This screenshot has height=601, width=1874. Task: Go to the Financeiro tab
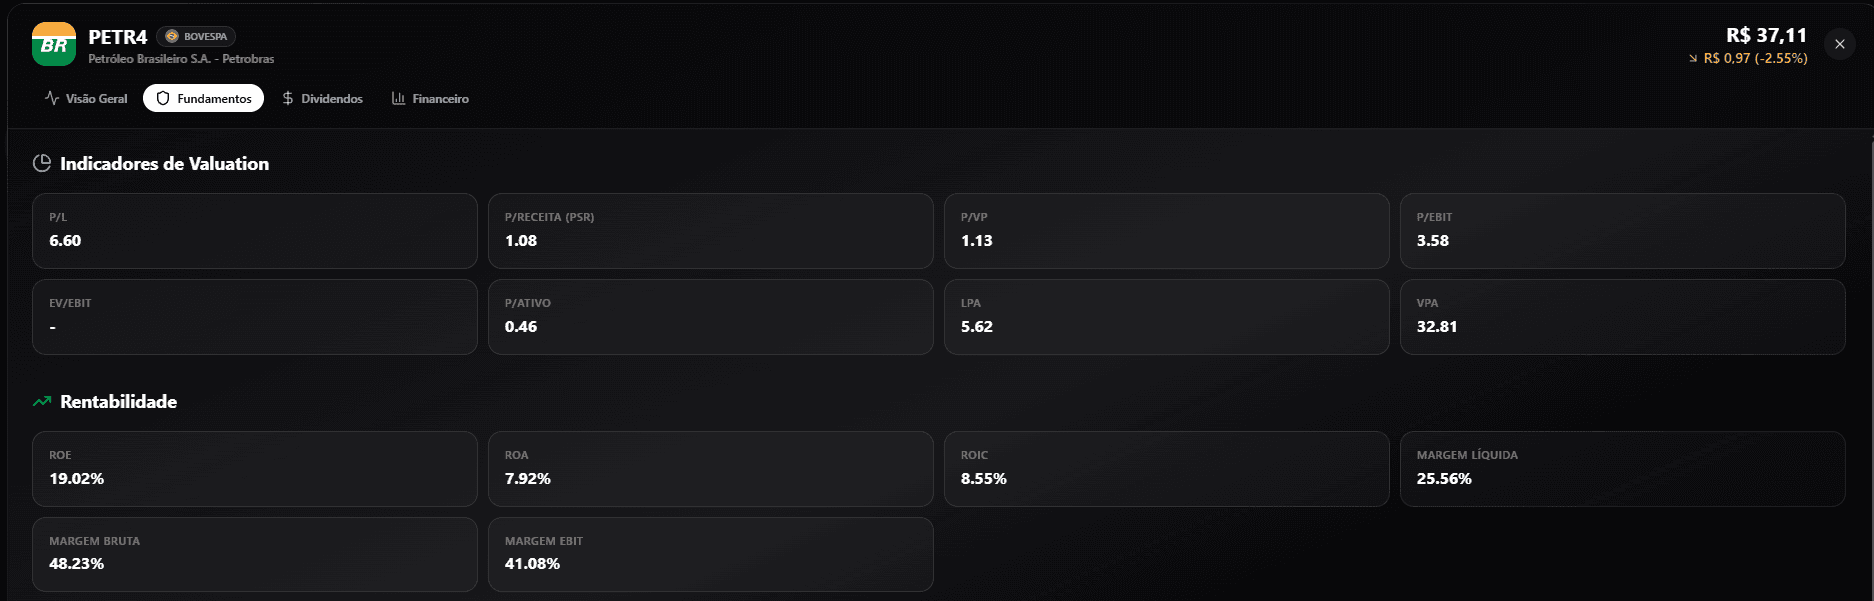(430, 98)
